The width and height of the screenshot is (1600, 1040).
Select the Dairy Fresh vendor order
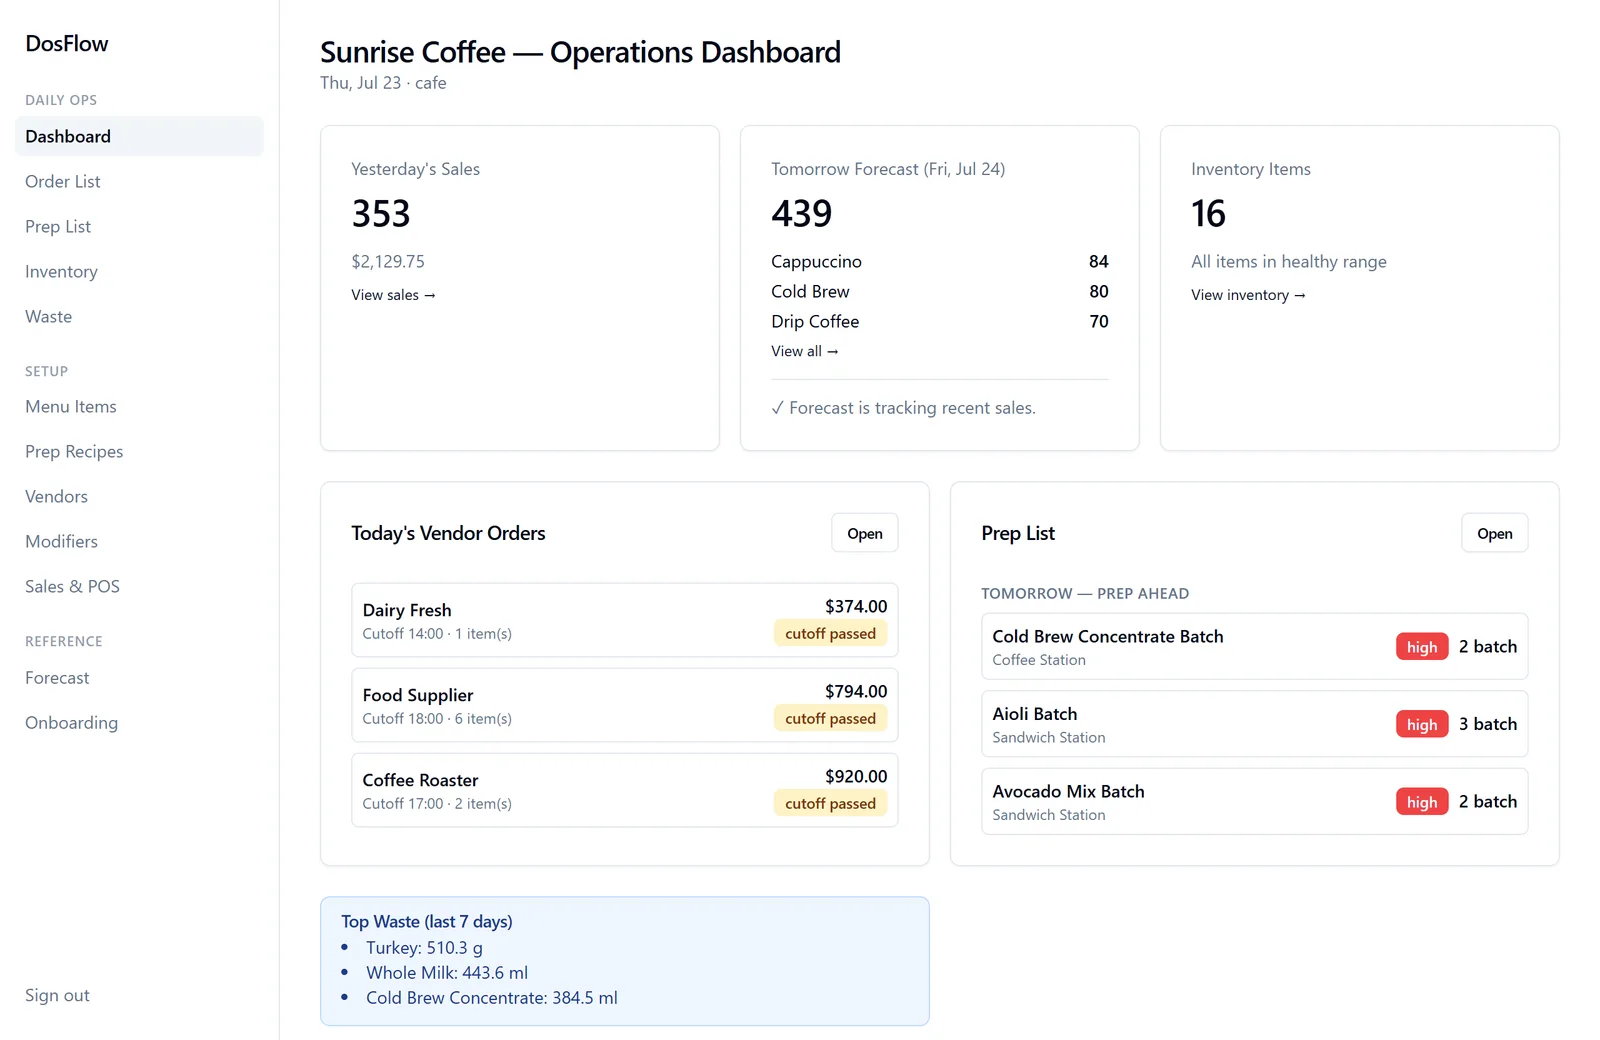pyautogui.click(x=625, y=620)
